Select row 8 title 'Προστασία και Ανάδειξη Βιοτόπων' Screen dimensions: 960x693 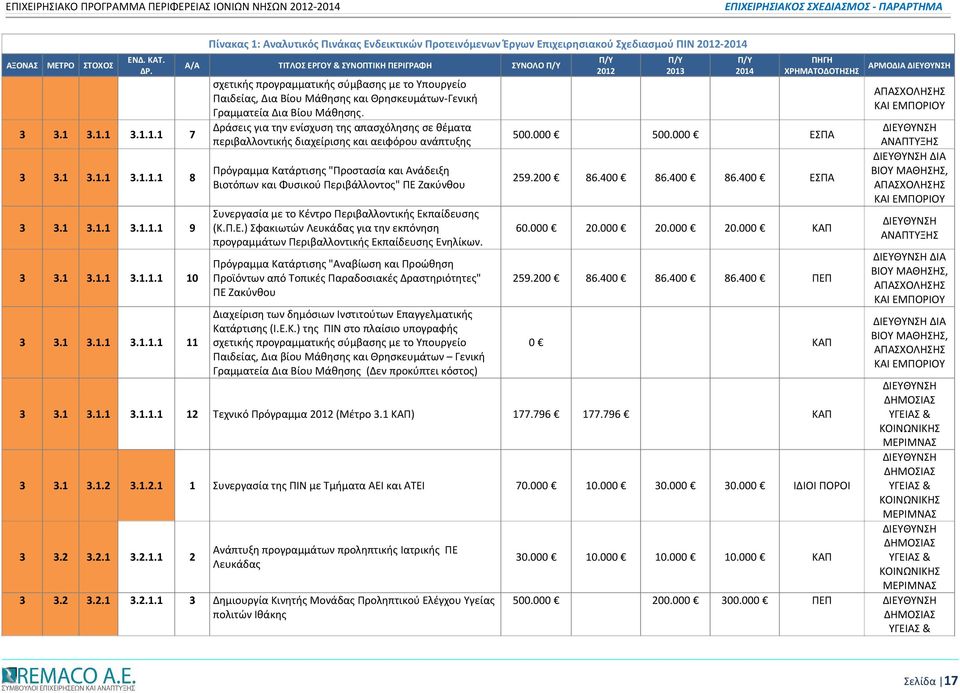pyautogui.click(x=339, y=178)
